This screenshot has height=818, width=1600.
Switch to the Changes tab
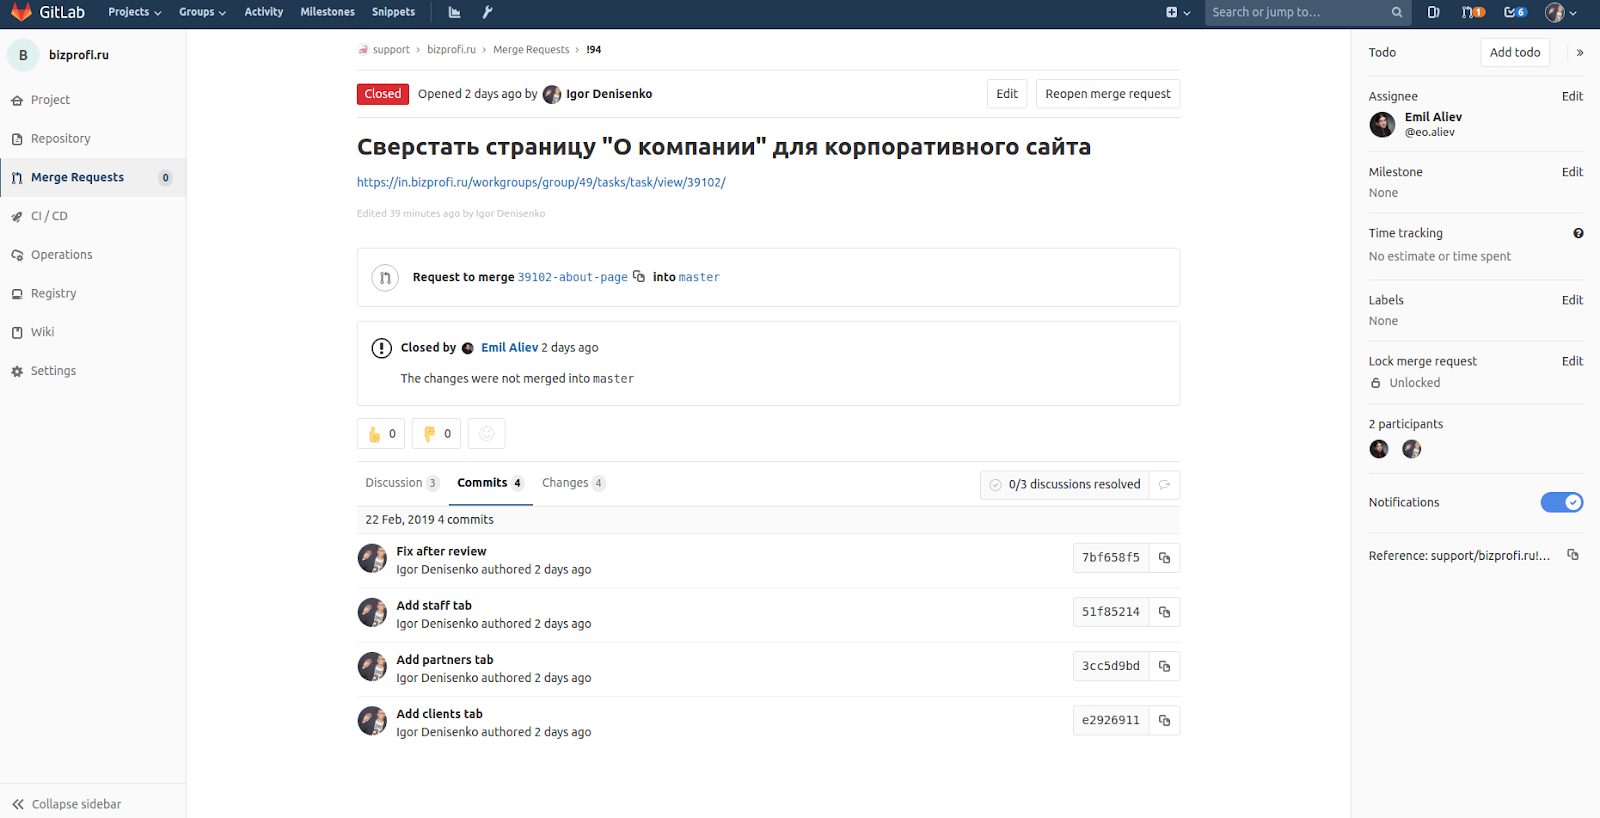tap(572, 483)
